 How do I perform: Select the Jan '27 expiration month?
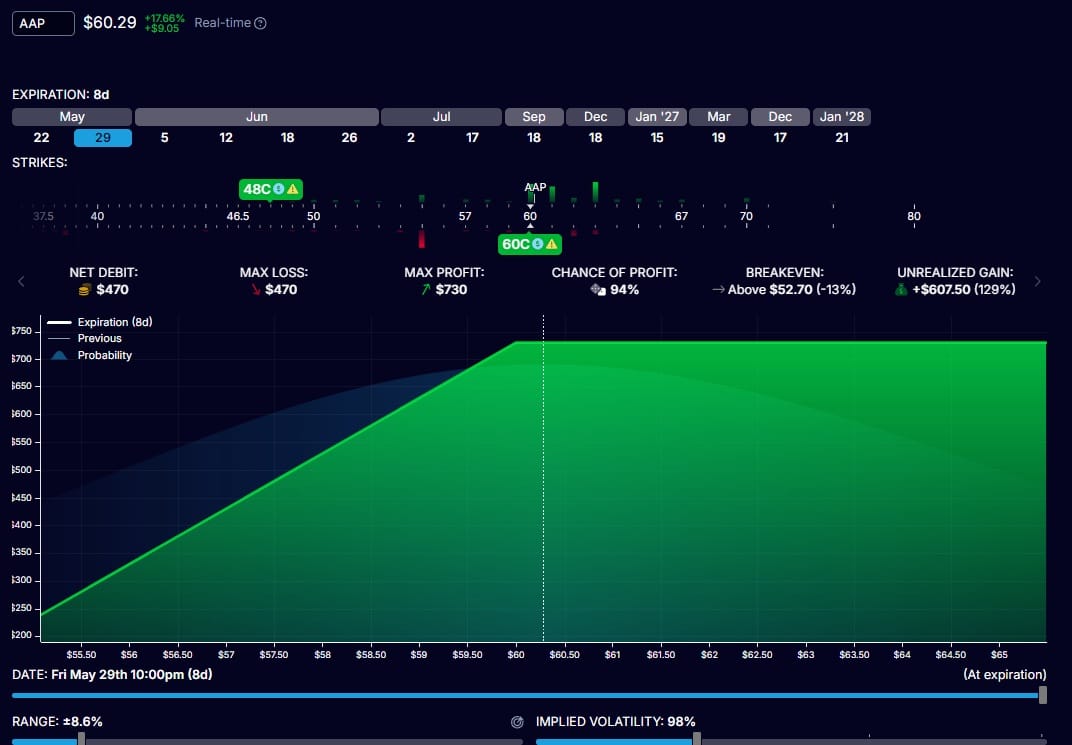point(657,117)
